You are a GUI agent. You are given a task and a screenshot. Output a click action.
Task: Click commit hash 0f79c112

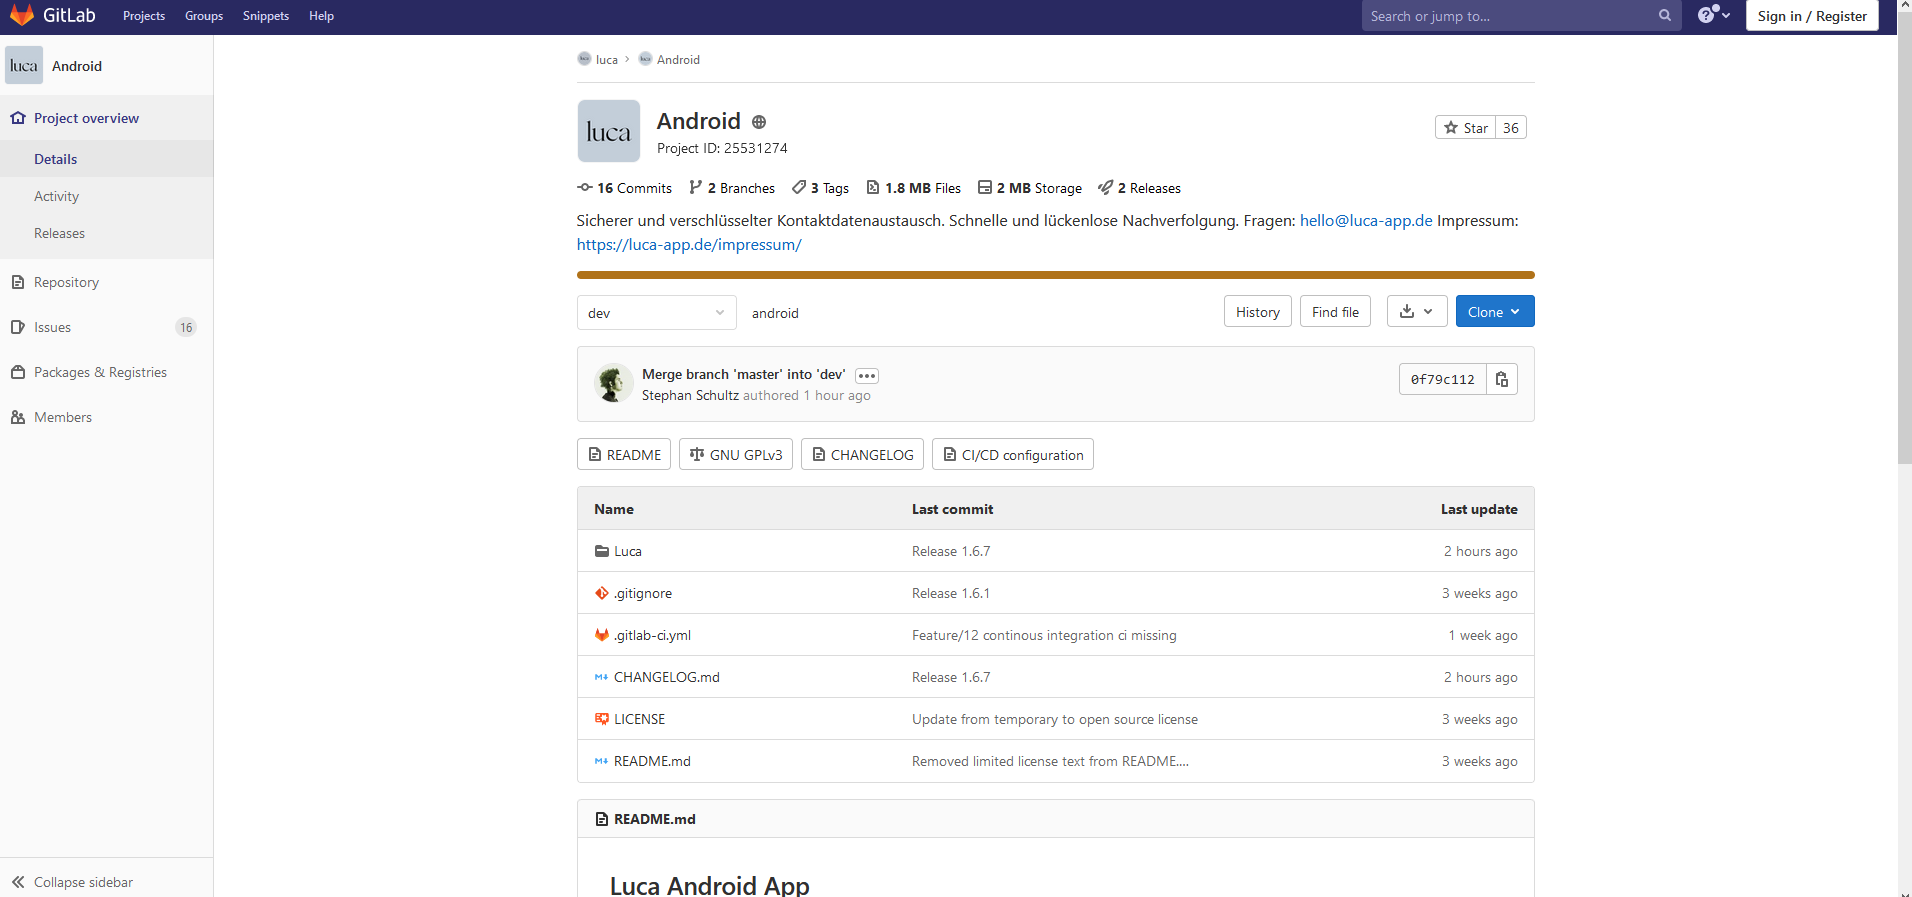[x=1442, y=379]
